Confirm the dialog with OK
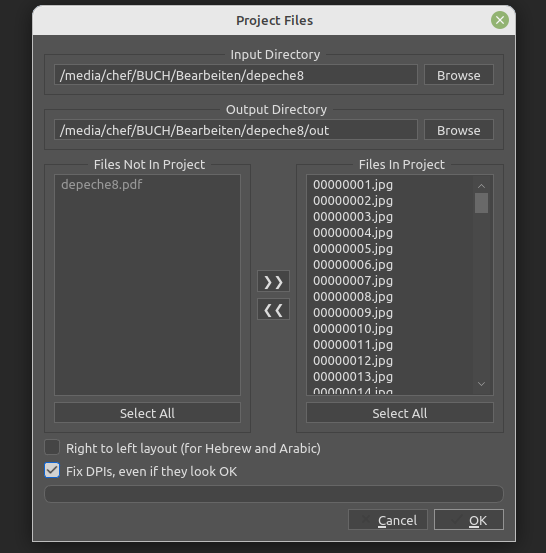Screen dimensions: 546x553 [x=469, y=520]
